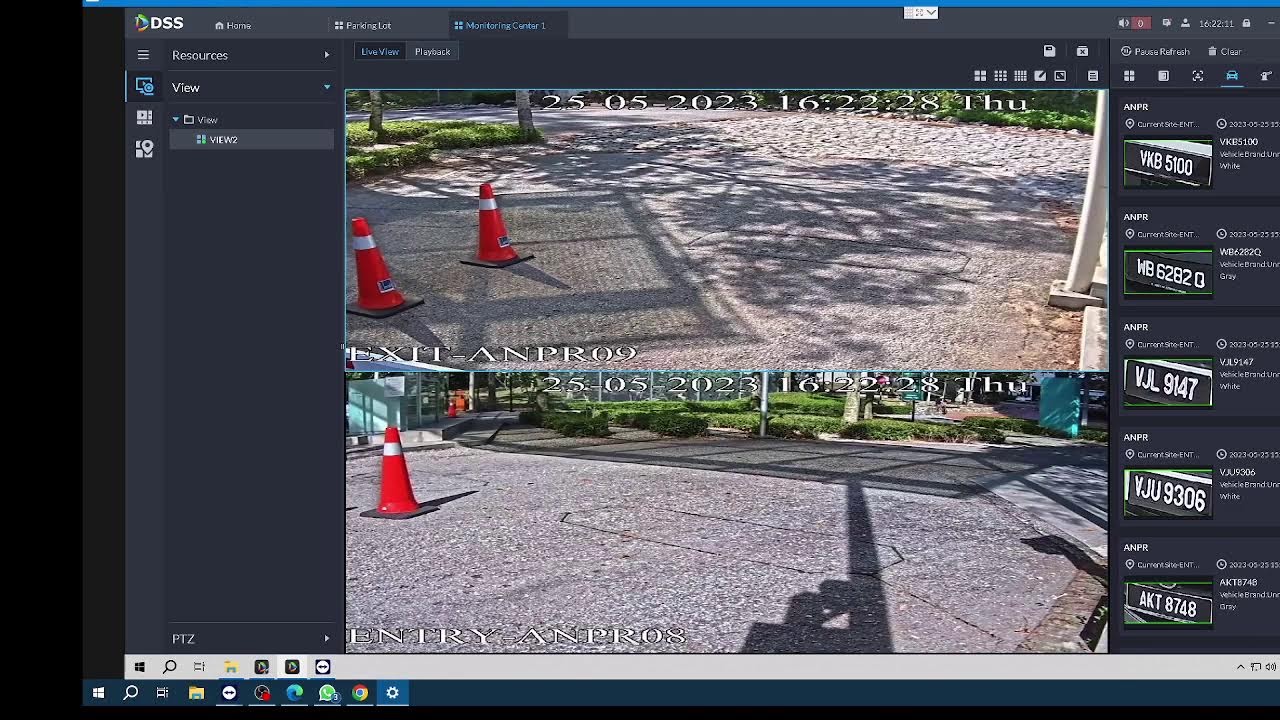This screenshot has height=720, width=1280.
Task: Click the AKT8748 plate number text
Action: (1238, 582)
